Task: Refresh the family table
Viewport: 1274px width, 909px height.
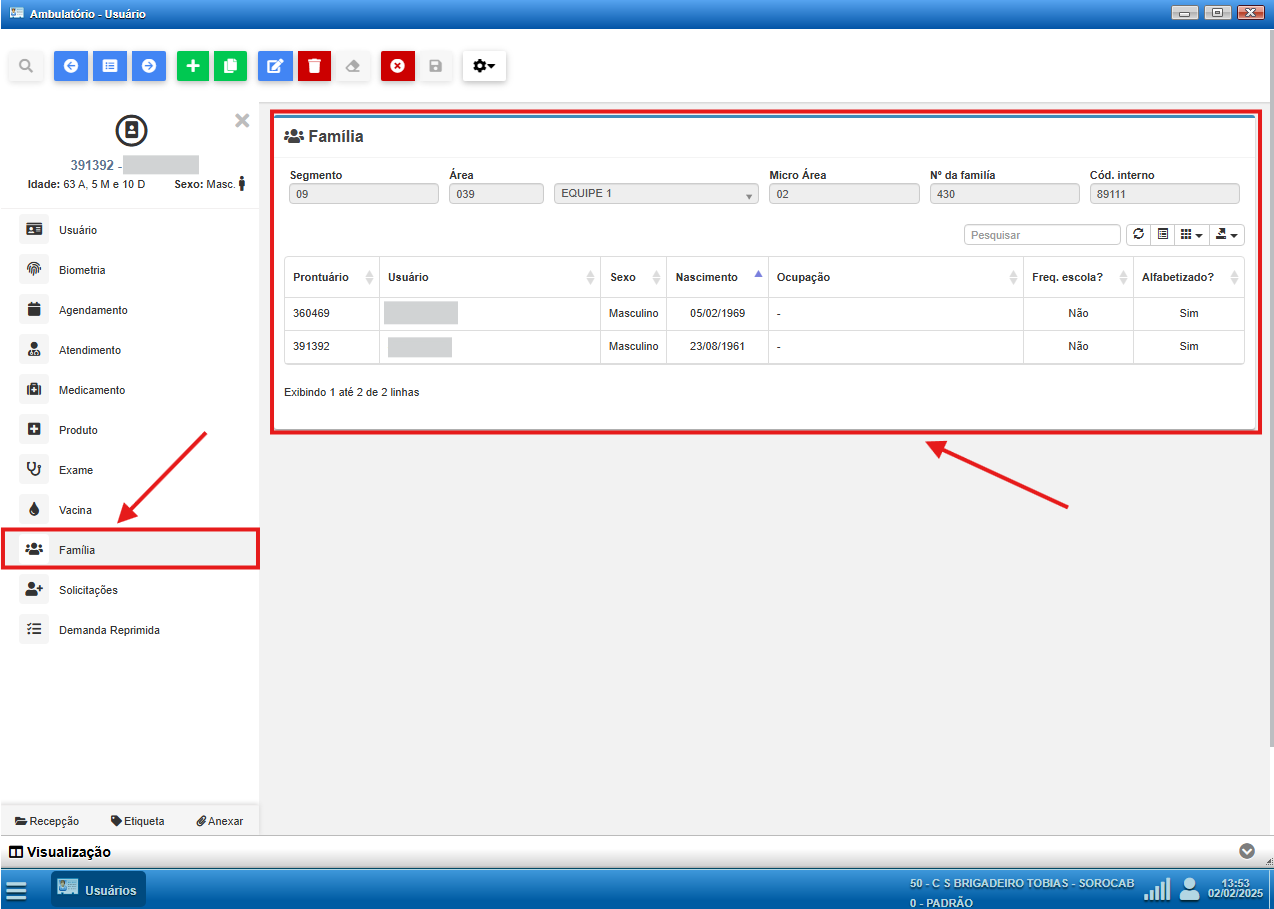Action: pyautogui.click(x=1138, y=234)
